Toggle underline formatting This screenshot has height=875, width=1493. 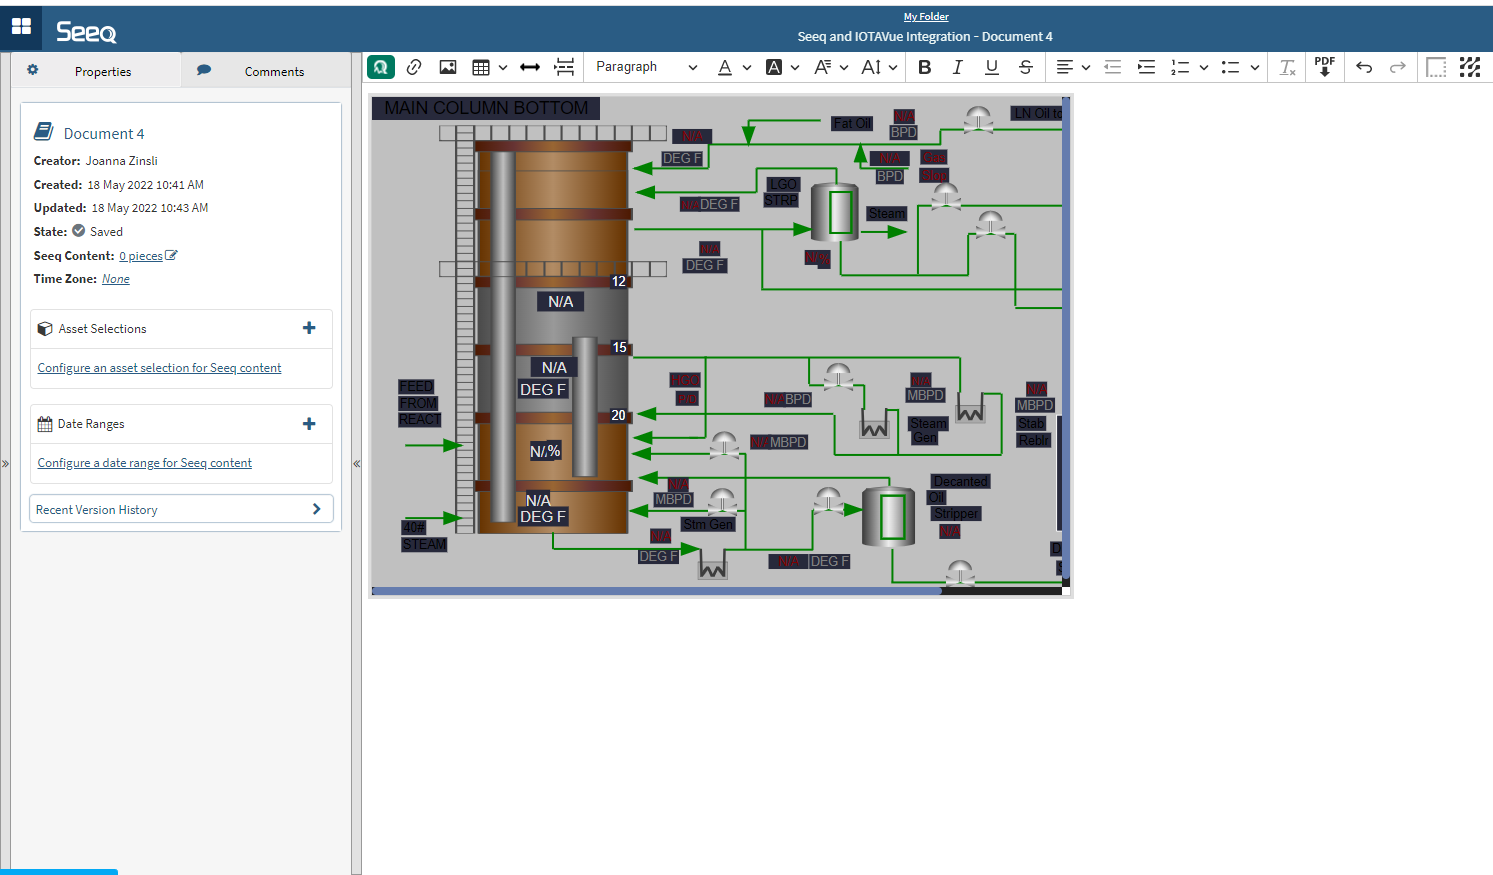(991, 67)
